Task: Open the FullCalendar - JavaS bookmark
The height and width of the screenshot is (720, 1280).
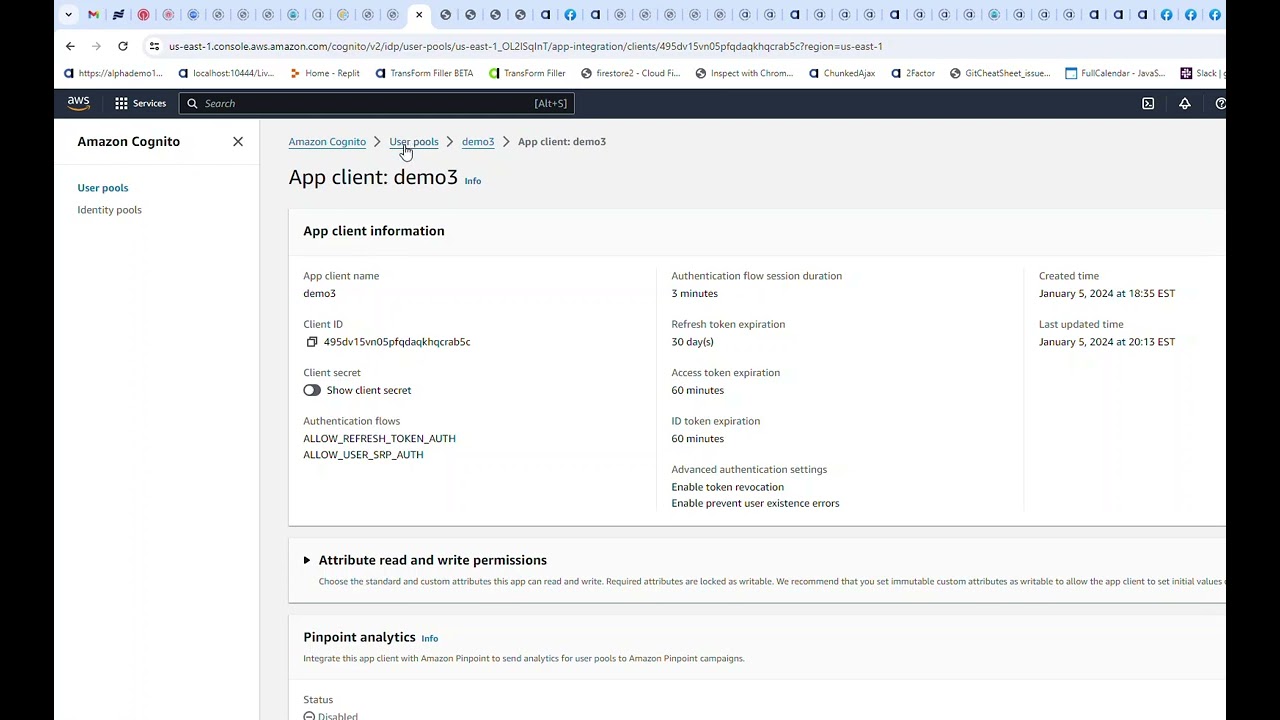Action: click(1115, 73)
